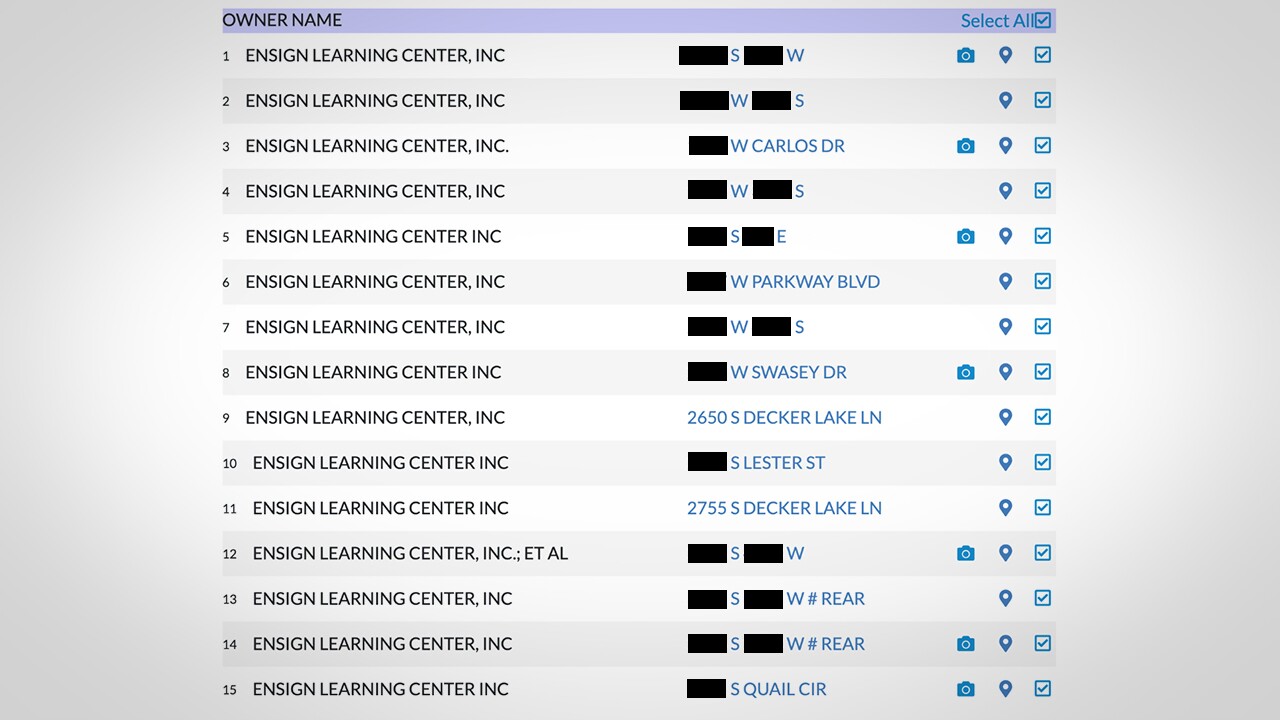Click the camera icon beside S QUAIL CIR
The image size is (1280, 720).
(x=965, y=689)
